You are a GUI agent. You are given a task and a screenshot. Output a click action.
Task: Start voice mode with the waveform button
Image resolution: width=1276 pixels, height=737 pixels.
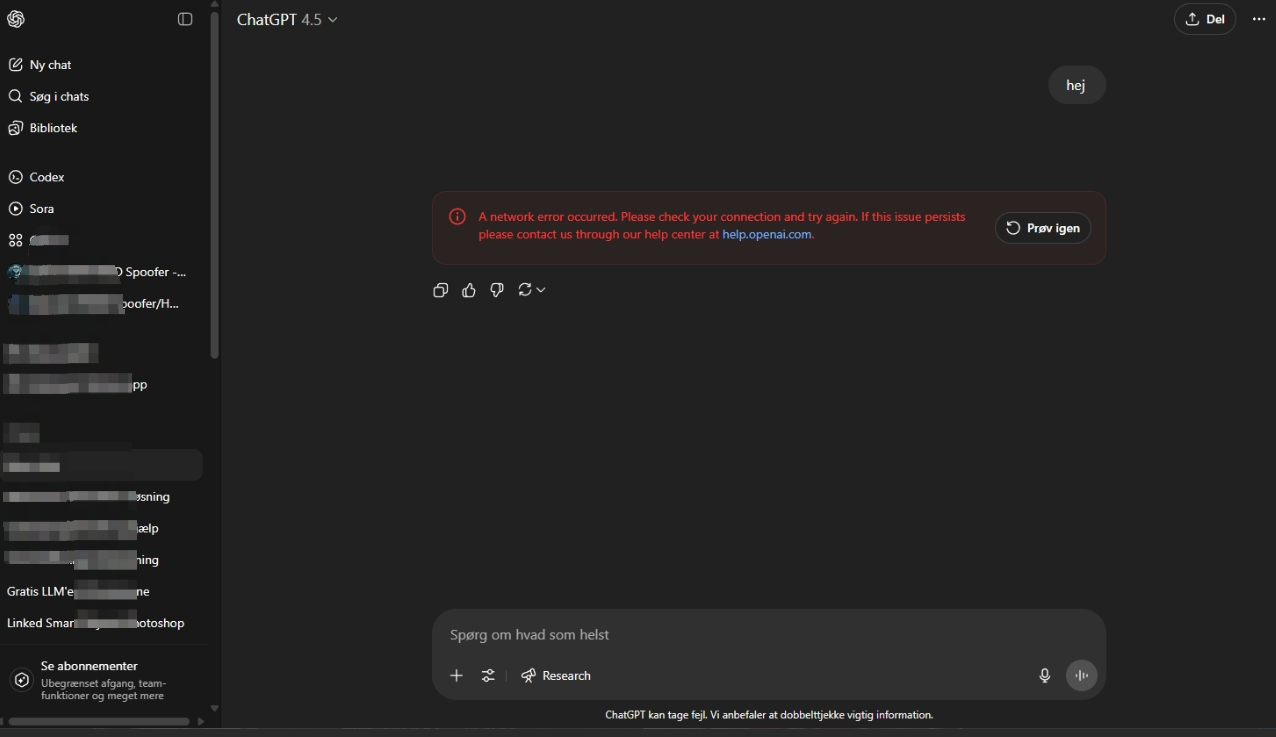(1081, 676)
